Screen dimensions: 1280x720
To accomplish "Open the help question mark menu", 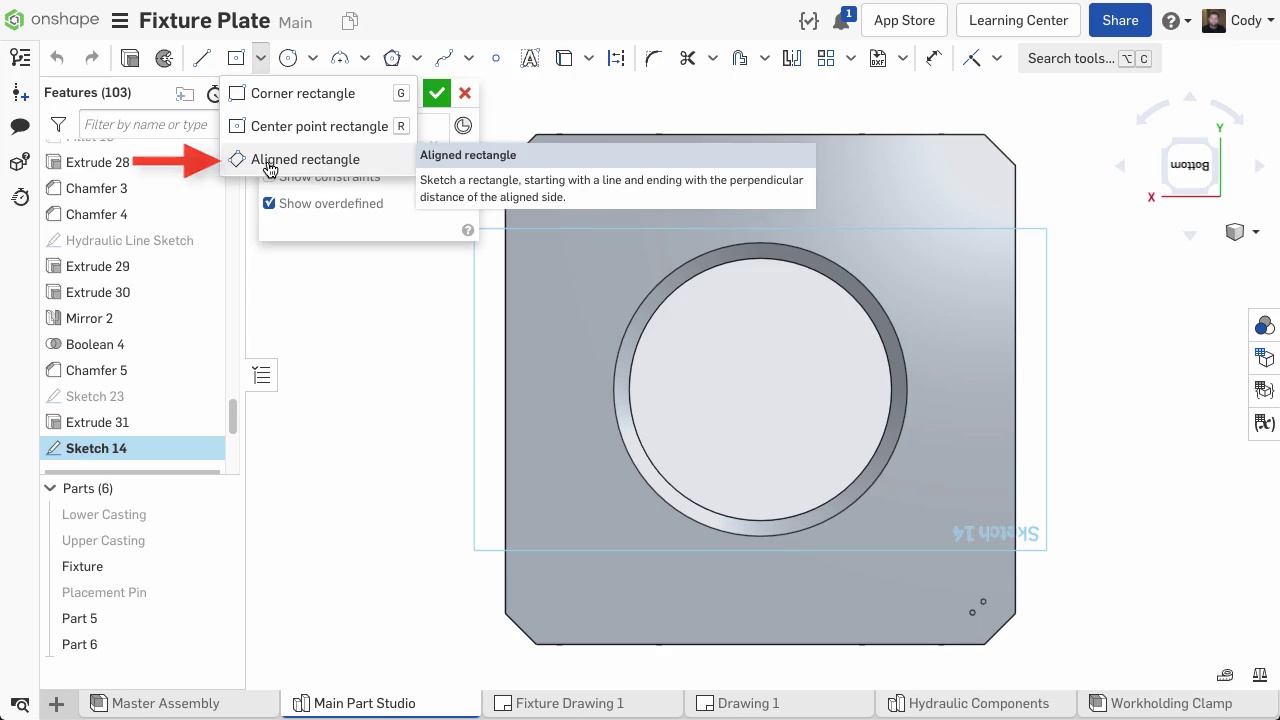I will coord(1175,20).
